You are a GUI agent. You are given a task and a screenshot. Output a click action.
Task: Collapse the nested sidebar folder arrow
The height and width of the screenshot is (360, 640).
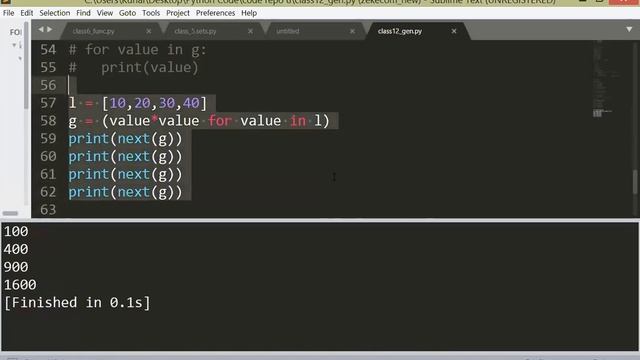[x=20, y=59]
